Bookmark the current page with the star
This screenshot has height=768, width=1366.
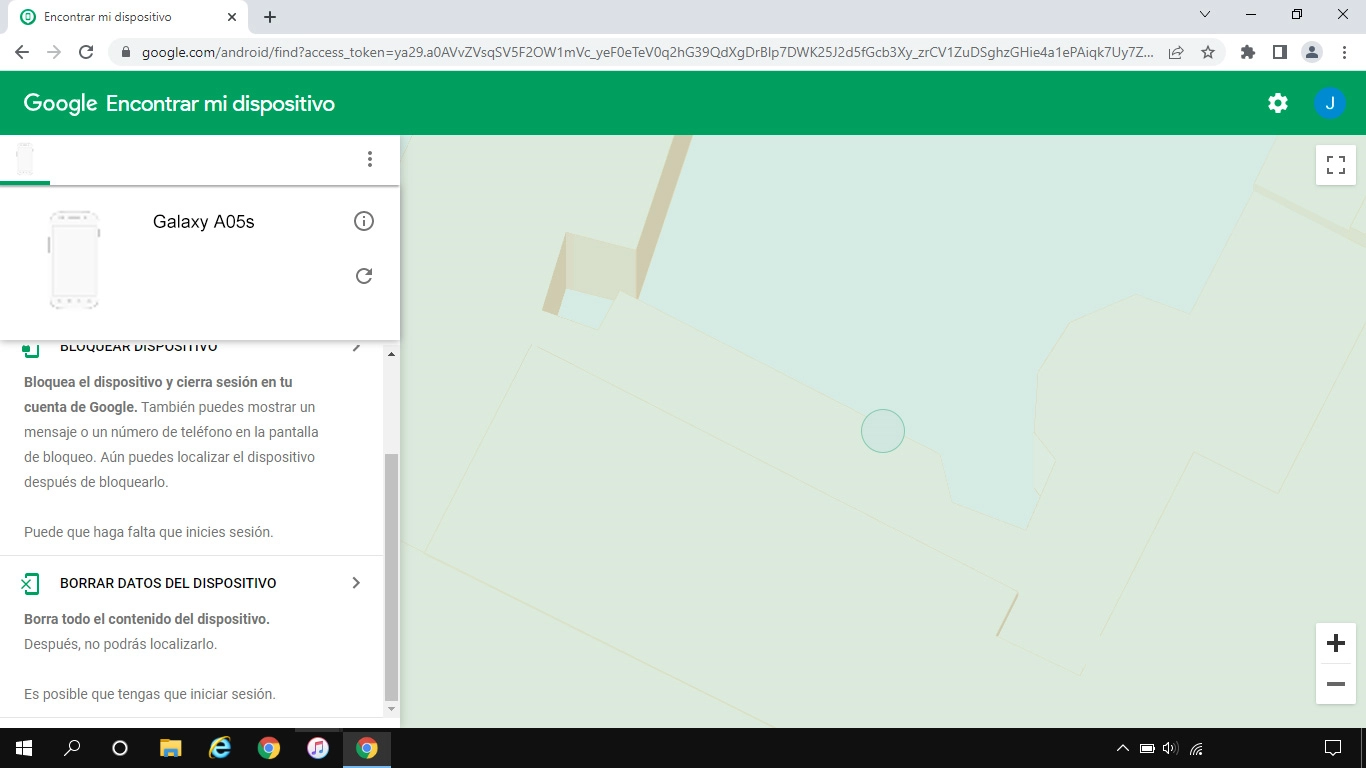click(x=1209, y=51)
